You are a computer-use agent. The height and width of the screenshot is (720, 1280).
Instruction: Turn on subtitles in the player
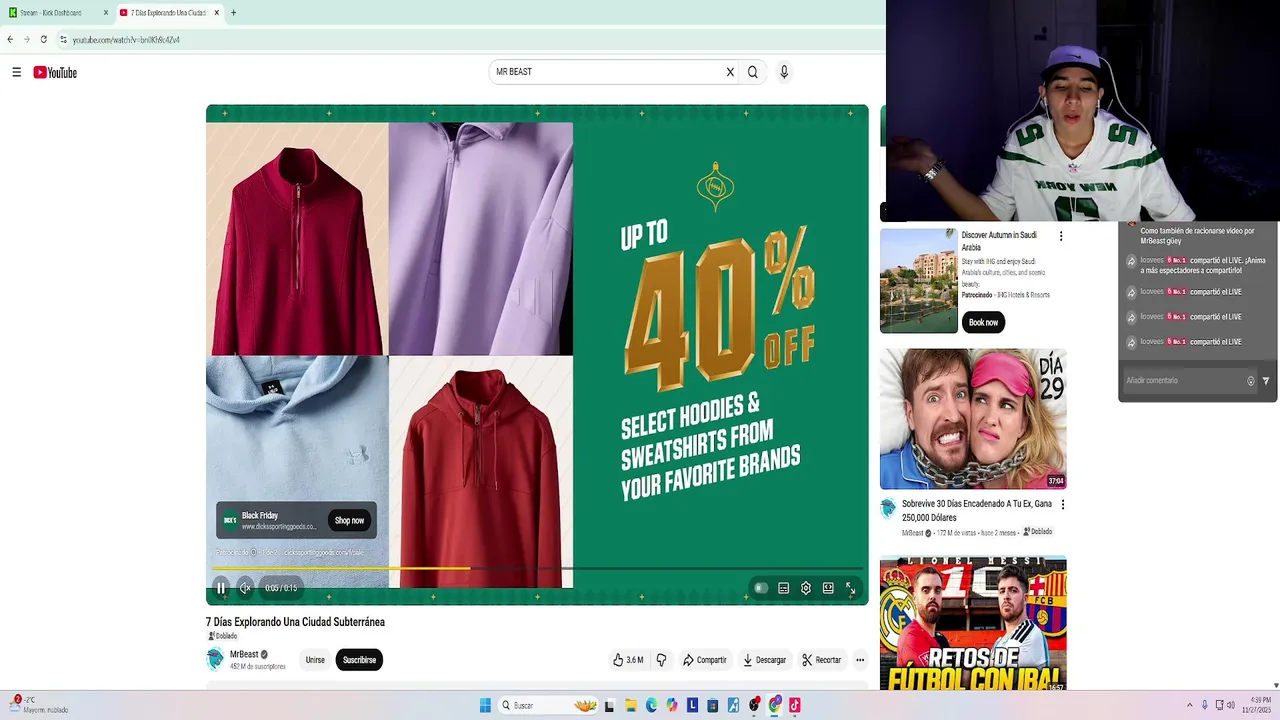783,588
